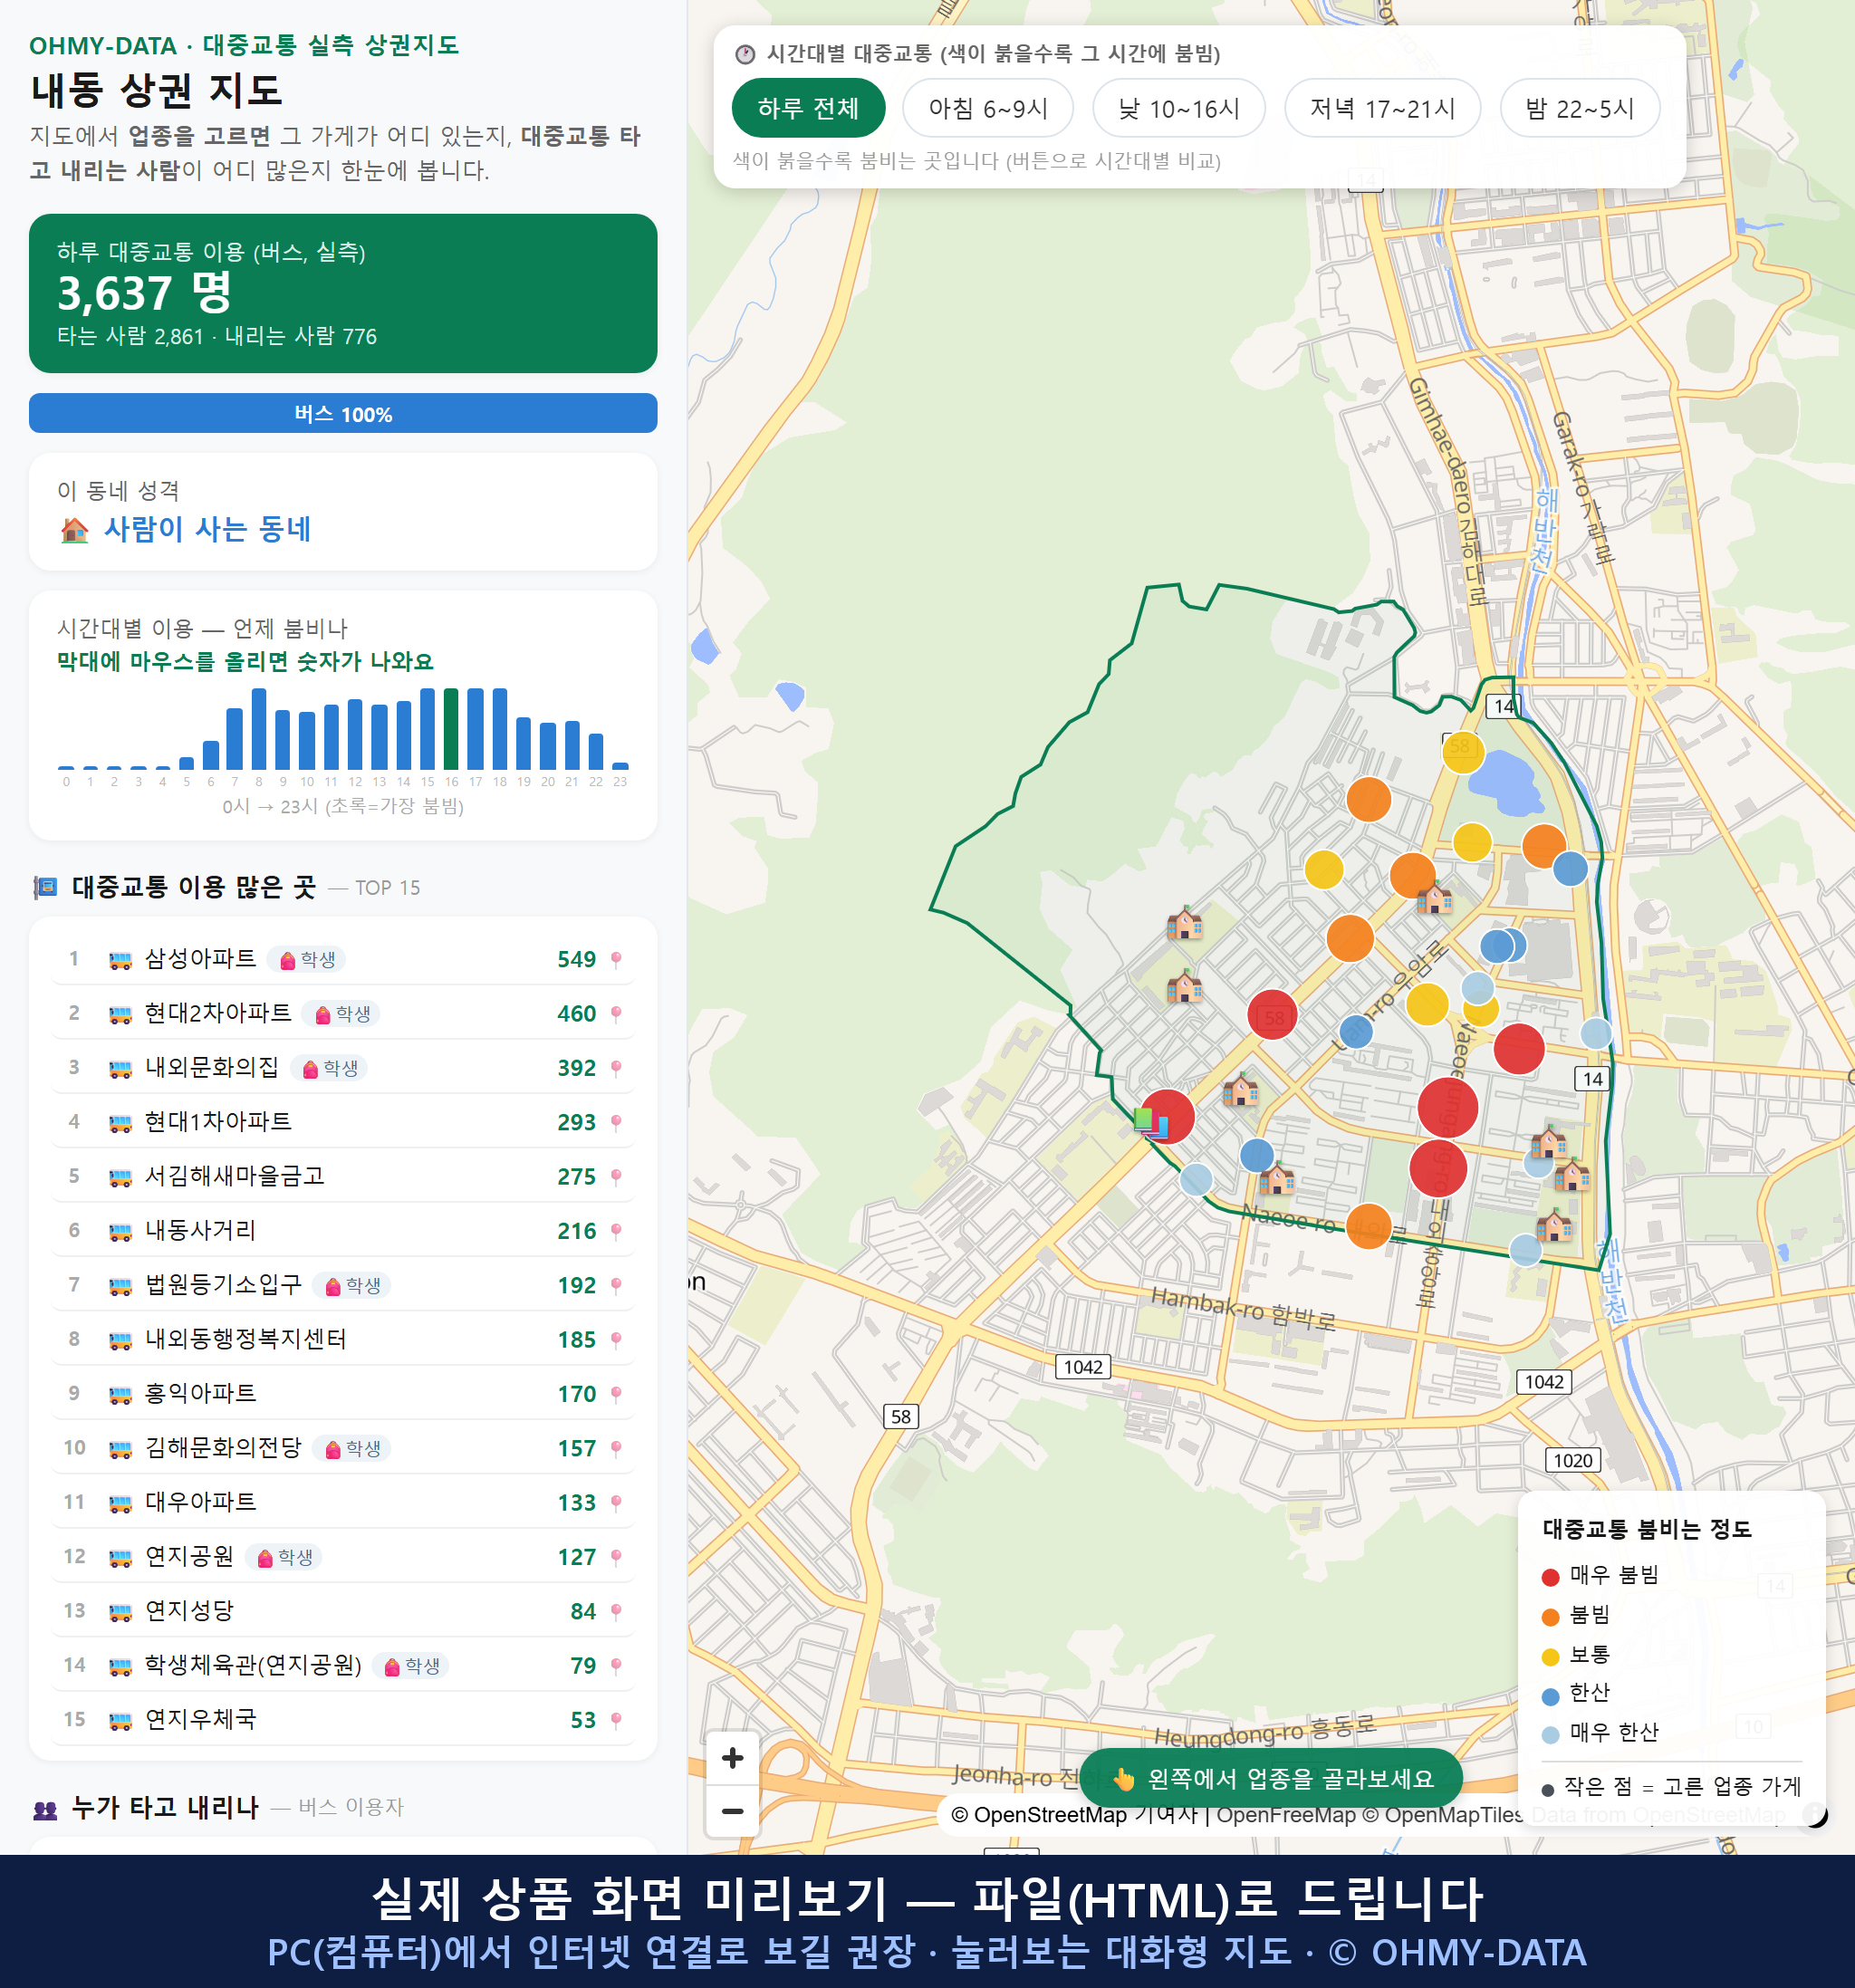The image size is (1855, 1988).
Task: Click the people icon beside 누가 타고 내리나
Action: [x=45, y=1809]
